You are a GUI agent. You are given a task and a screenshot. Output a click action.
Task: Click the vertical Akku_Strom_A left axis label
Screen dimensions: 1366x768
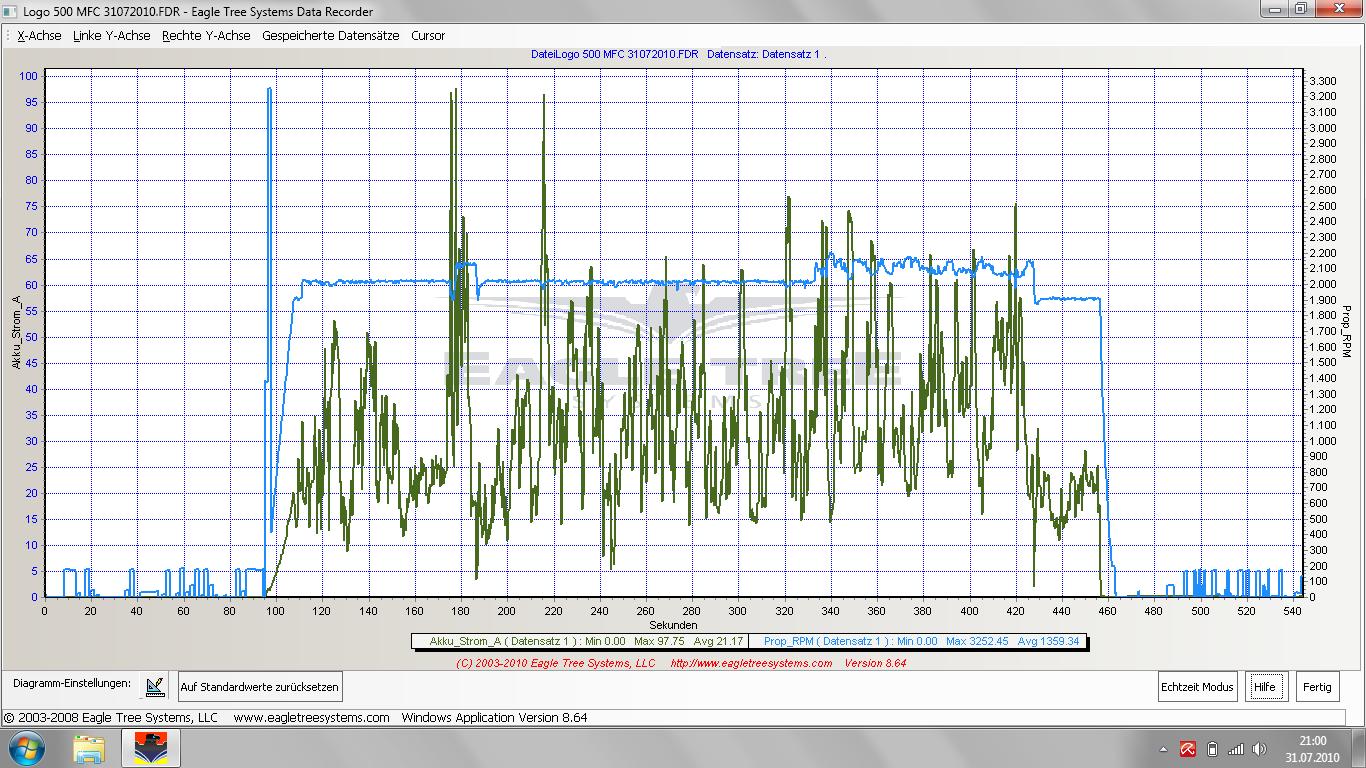pyautogui.click(x=16, y=333)
